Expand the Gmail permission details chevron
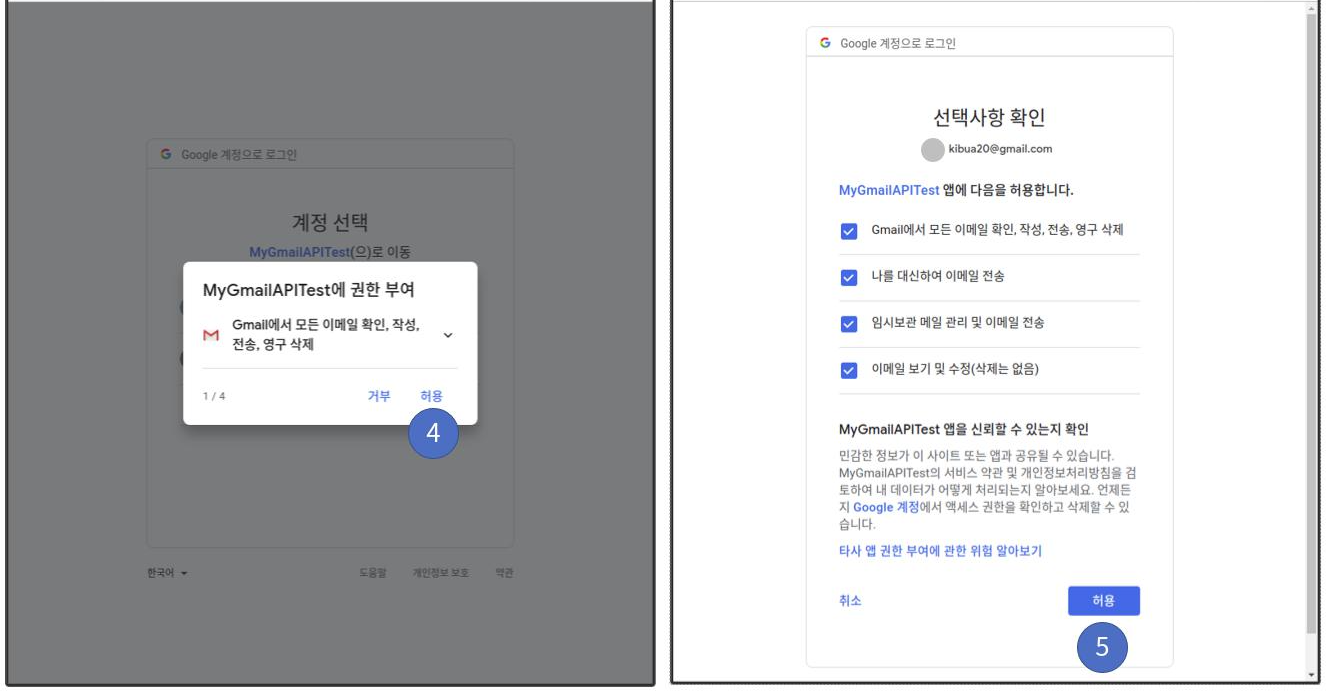 tap(447, 335)
